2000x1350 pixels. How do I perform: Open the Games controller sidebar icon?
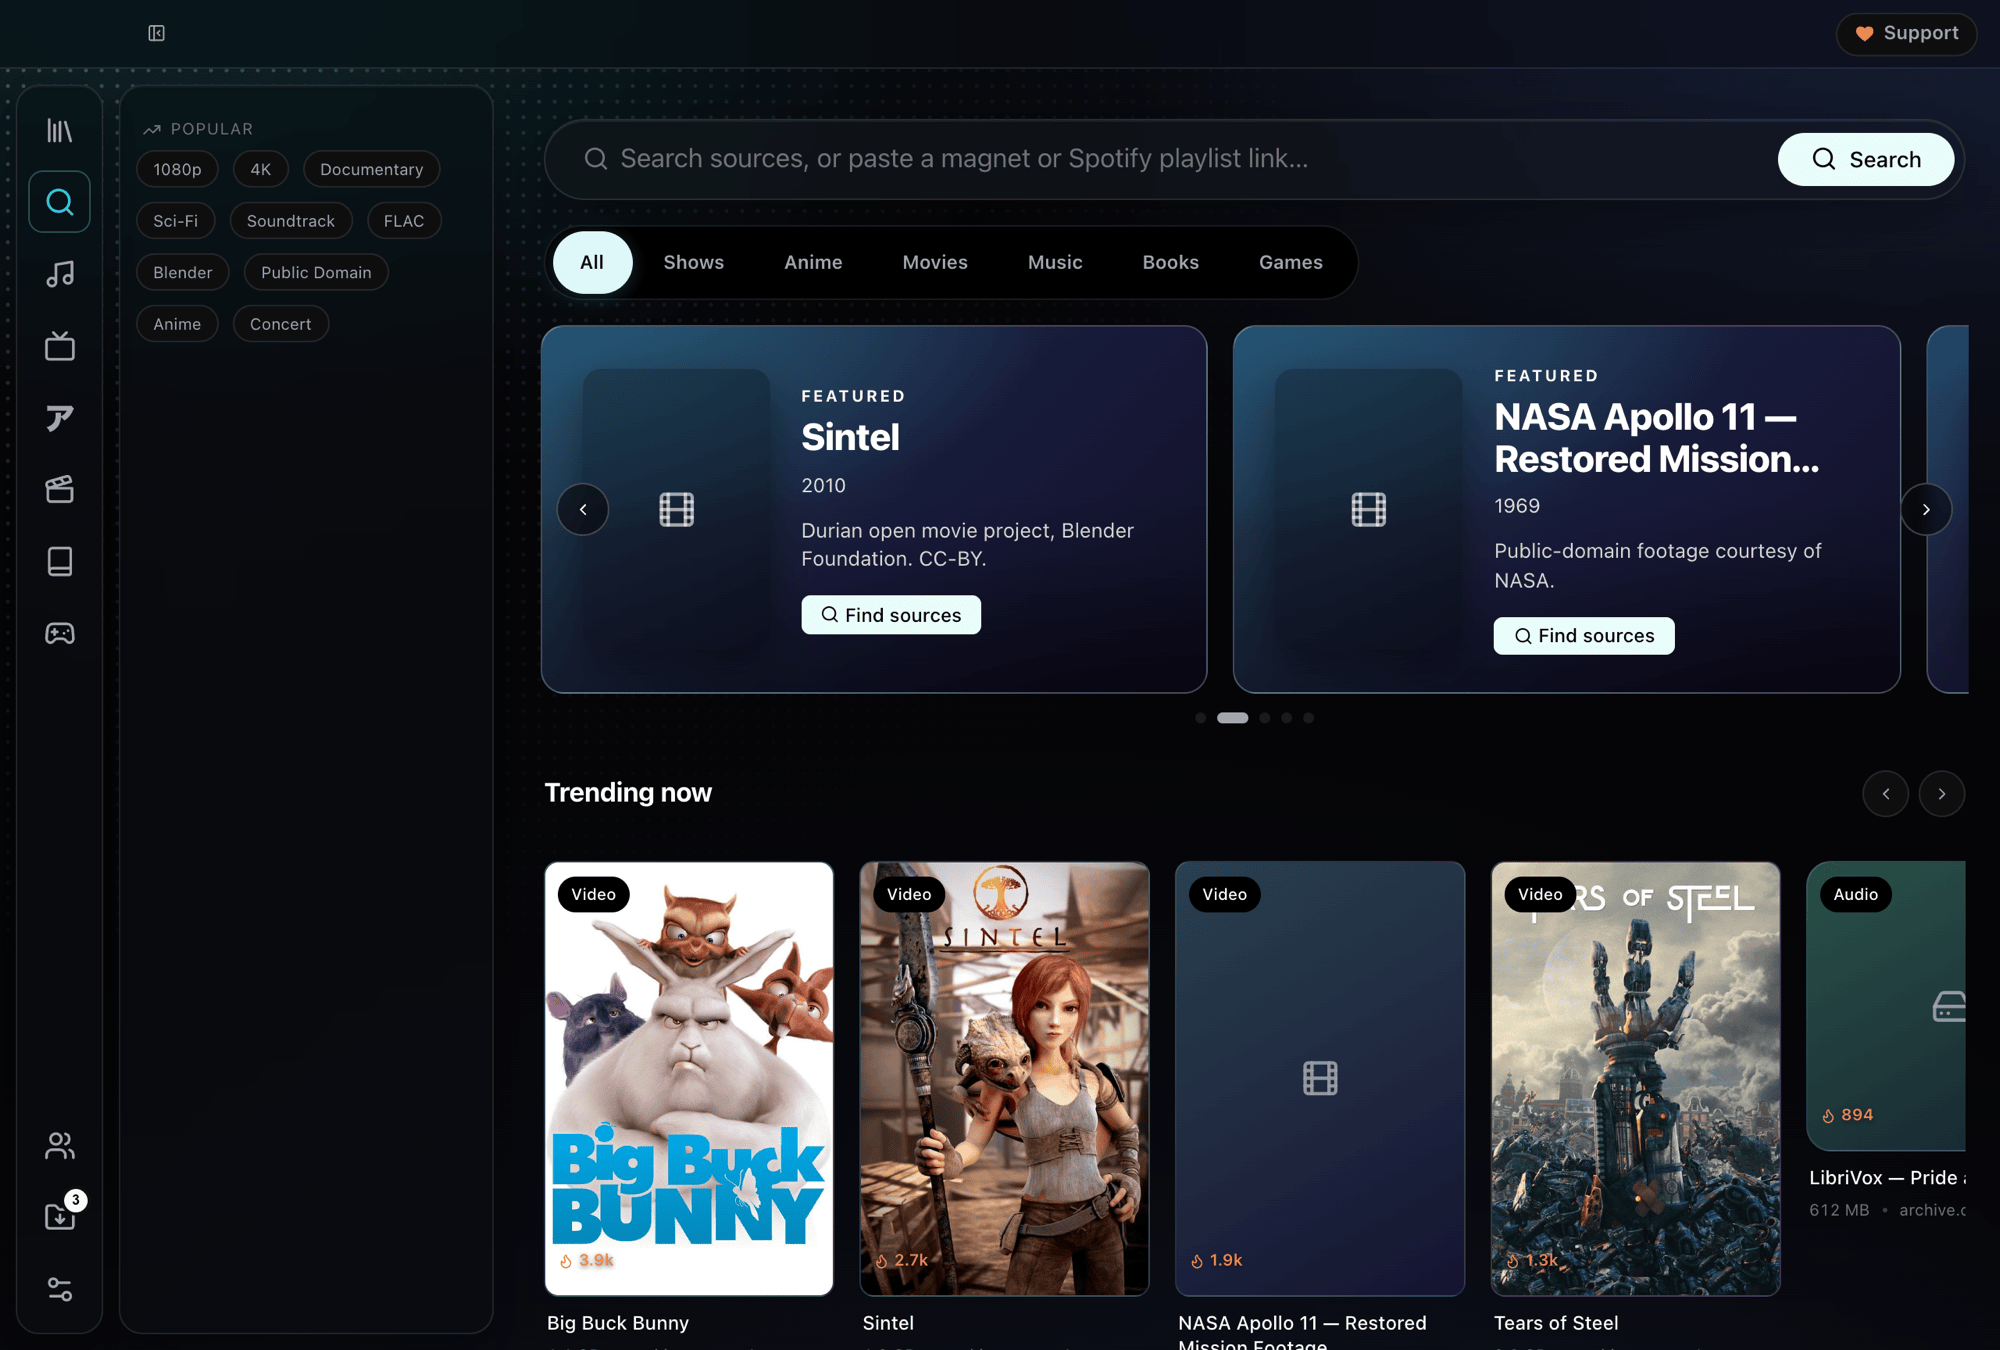60,633
